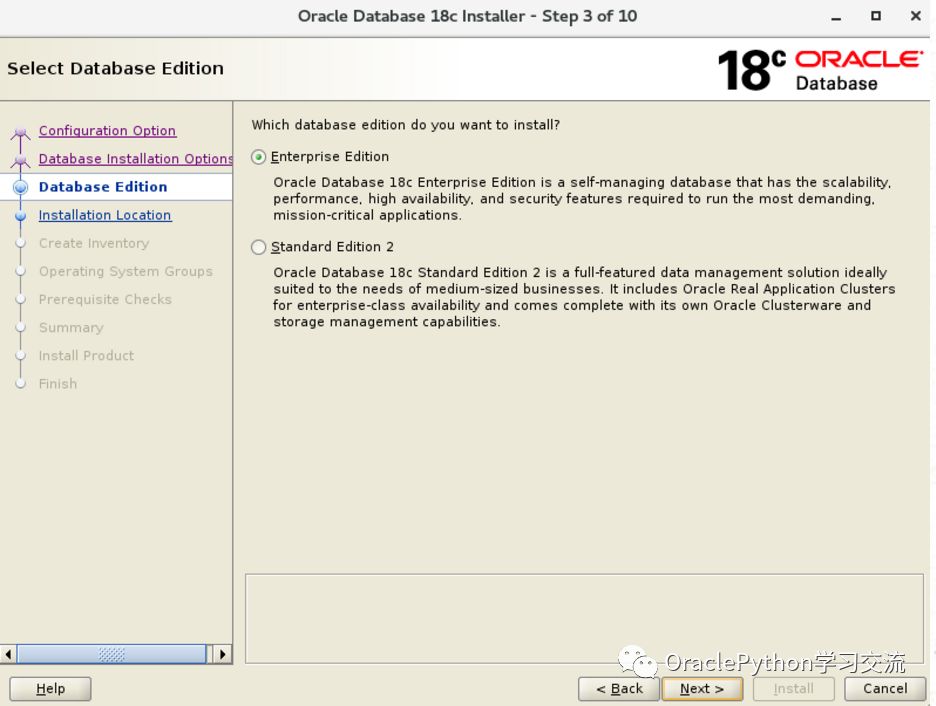The image size is (936, 706).
Task: Click the Oracle 18c Database logo
Action: tap(820, 70)
